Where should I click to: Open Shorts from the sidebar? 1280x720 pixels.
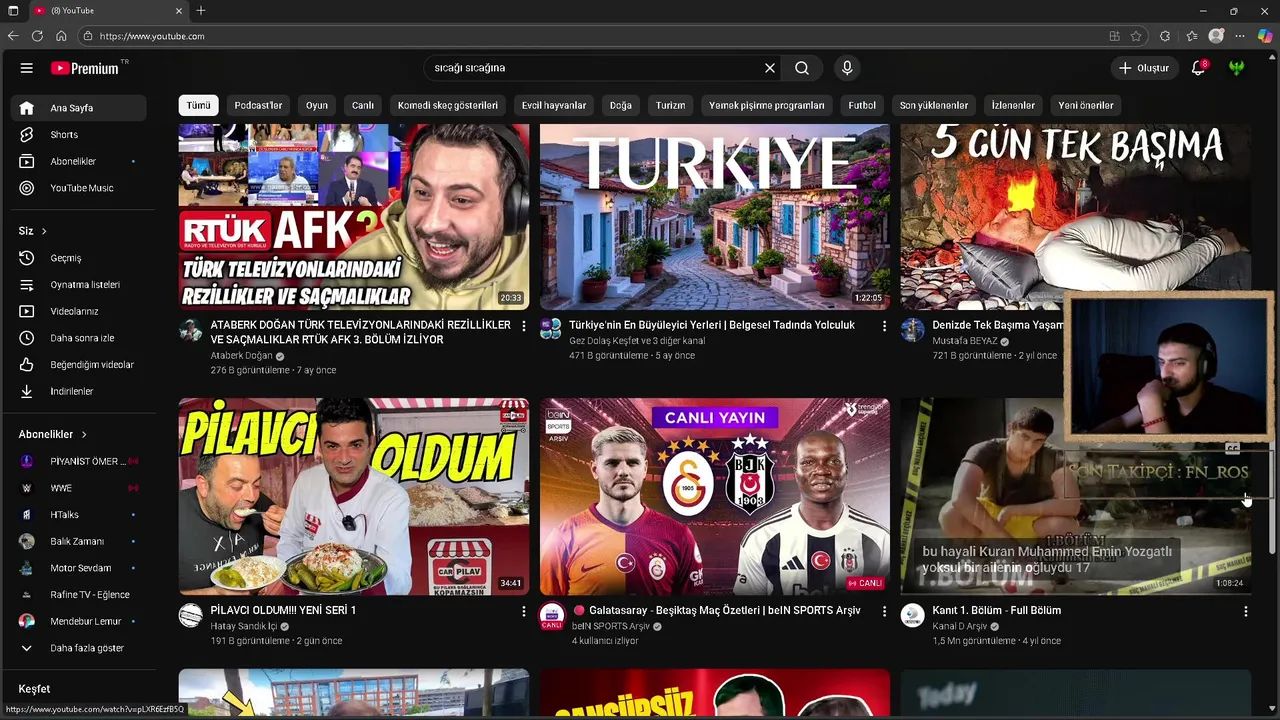80,135
